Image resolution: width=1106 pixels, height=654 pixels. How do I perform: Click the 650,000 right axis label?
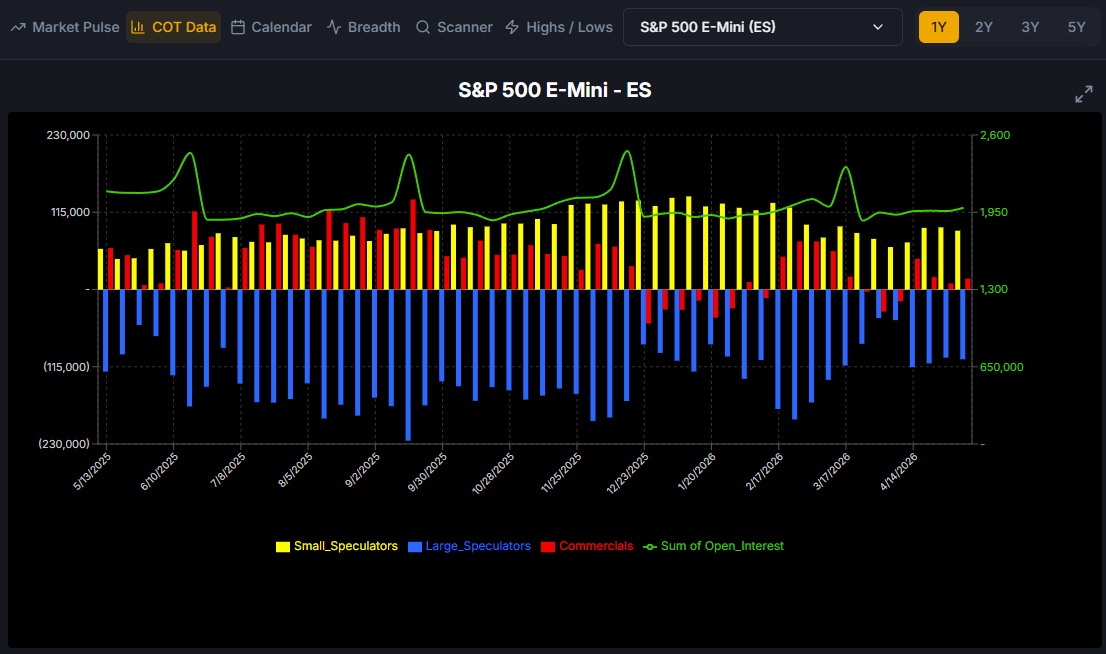(1002, 367)
